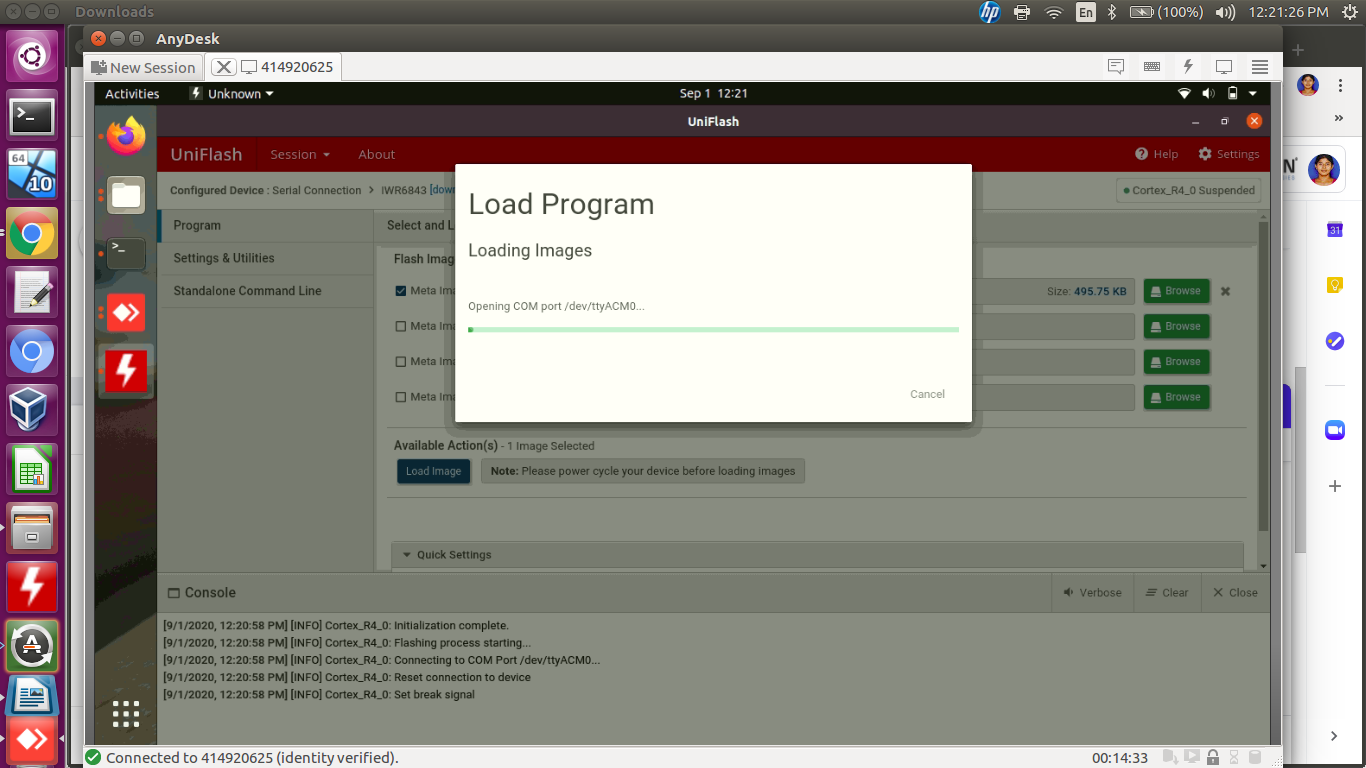The image size is (1366, 768).
Task: Click the hourglass icon in AnyDesk status bar
Action: (x=1234, y=757)
